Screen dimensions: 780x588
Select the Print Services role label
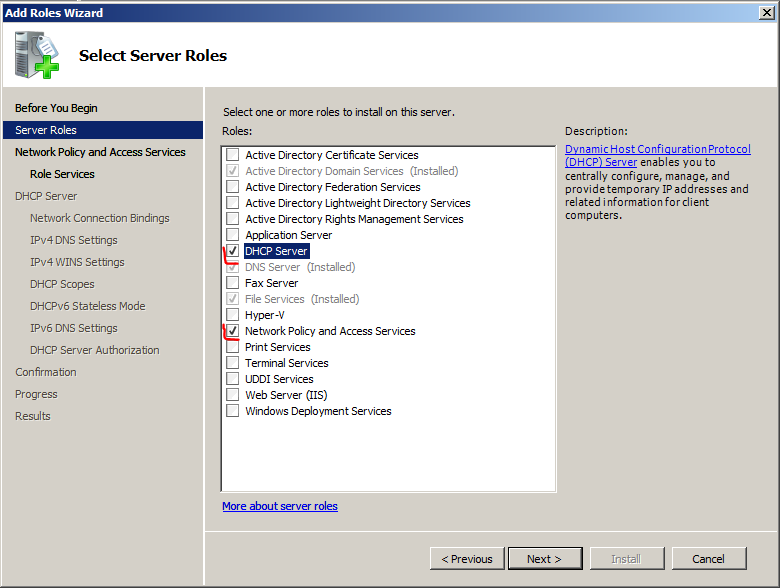point(278,347)
